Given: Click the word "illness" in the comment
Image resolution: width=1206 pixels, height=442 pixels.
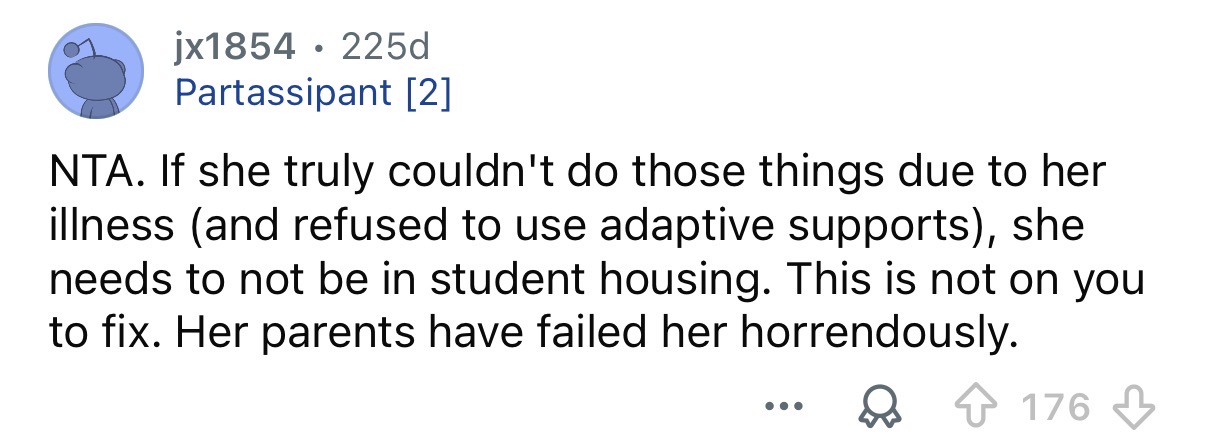Looking at the screenshot, I should click(x=107, y=227).
